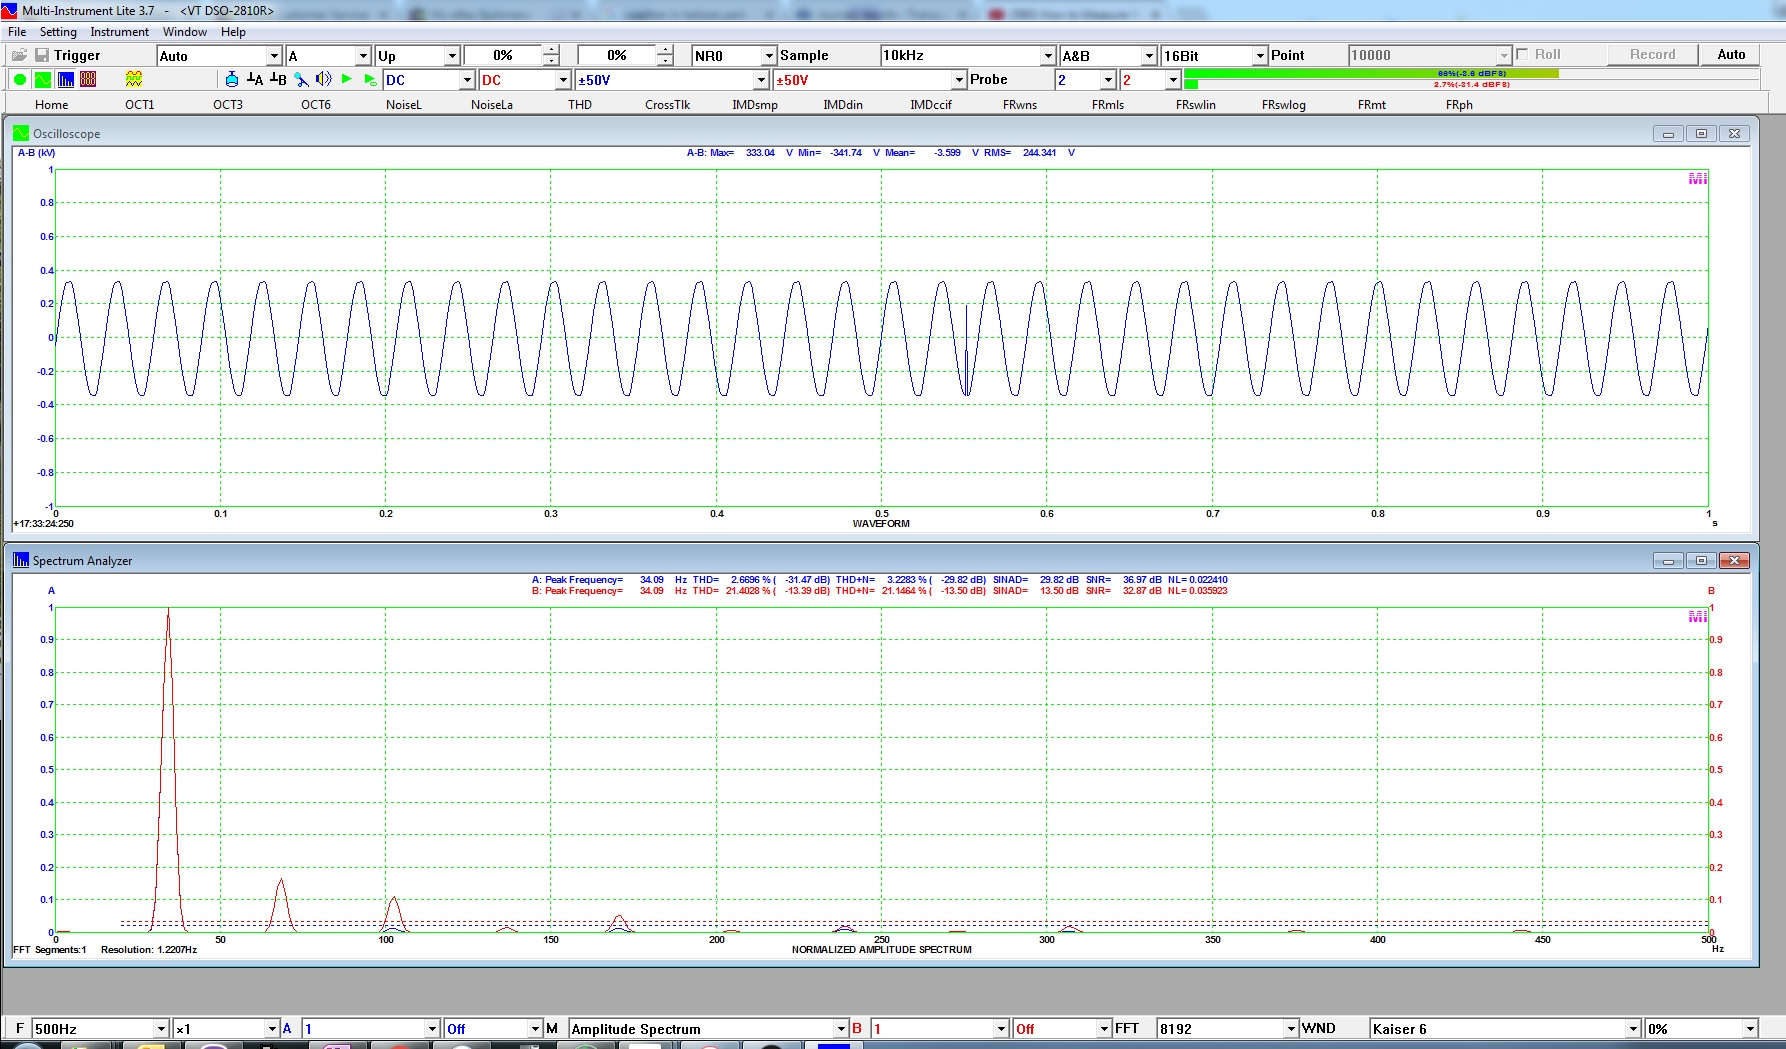Expand the Sample rate 10kHz dropdown

tap(1047, 56)
